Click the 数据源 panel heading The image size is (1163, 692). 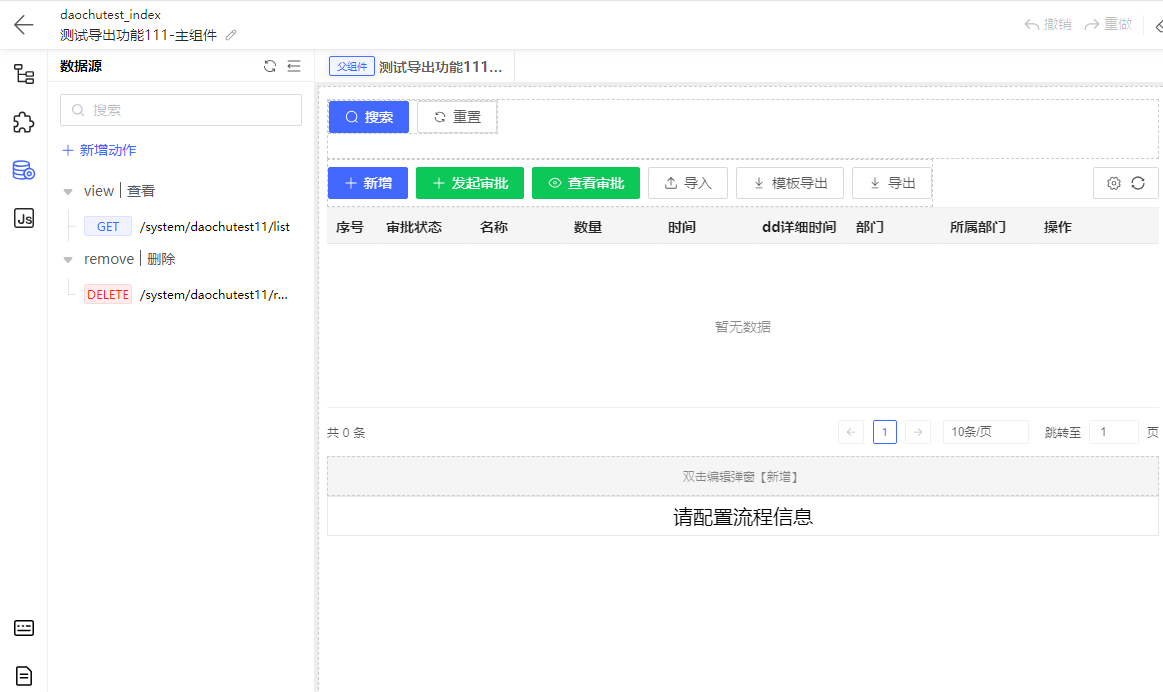tap(81, 66)
